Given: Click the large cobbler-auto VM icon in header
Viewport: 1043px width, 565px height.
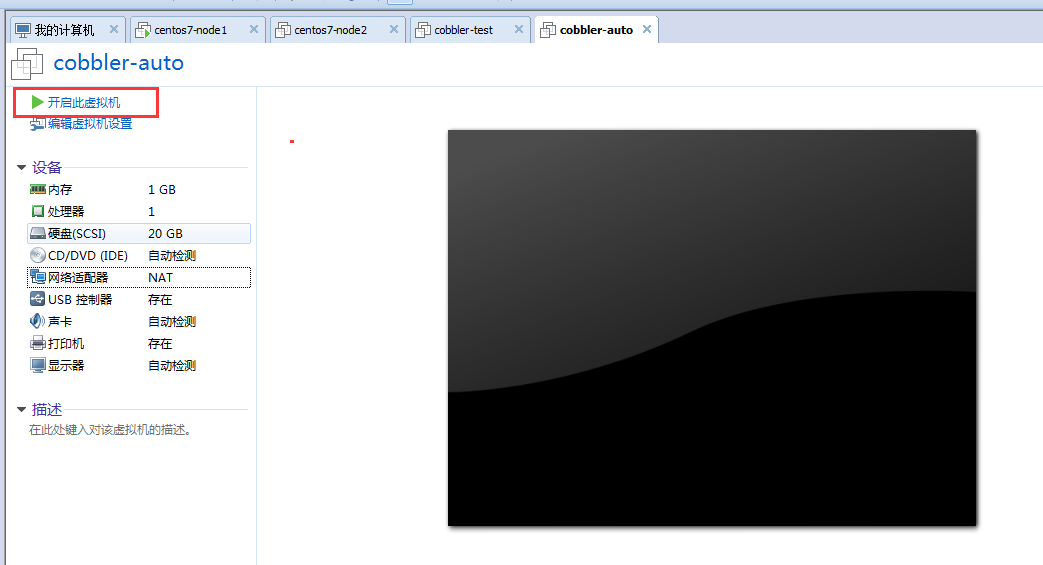Looking at the screenshot, I should 27,63.
